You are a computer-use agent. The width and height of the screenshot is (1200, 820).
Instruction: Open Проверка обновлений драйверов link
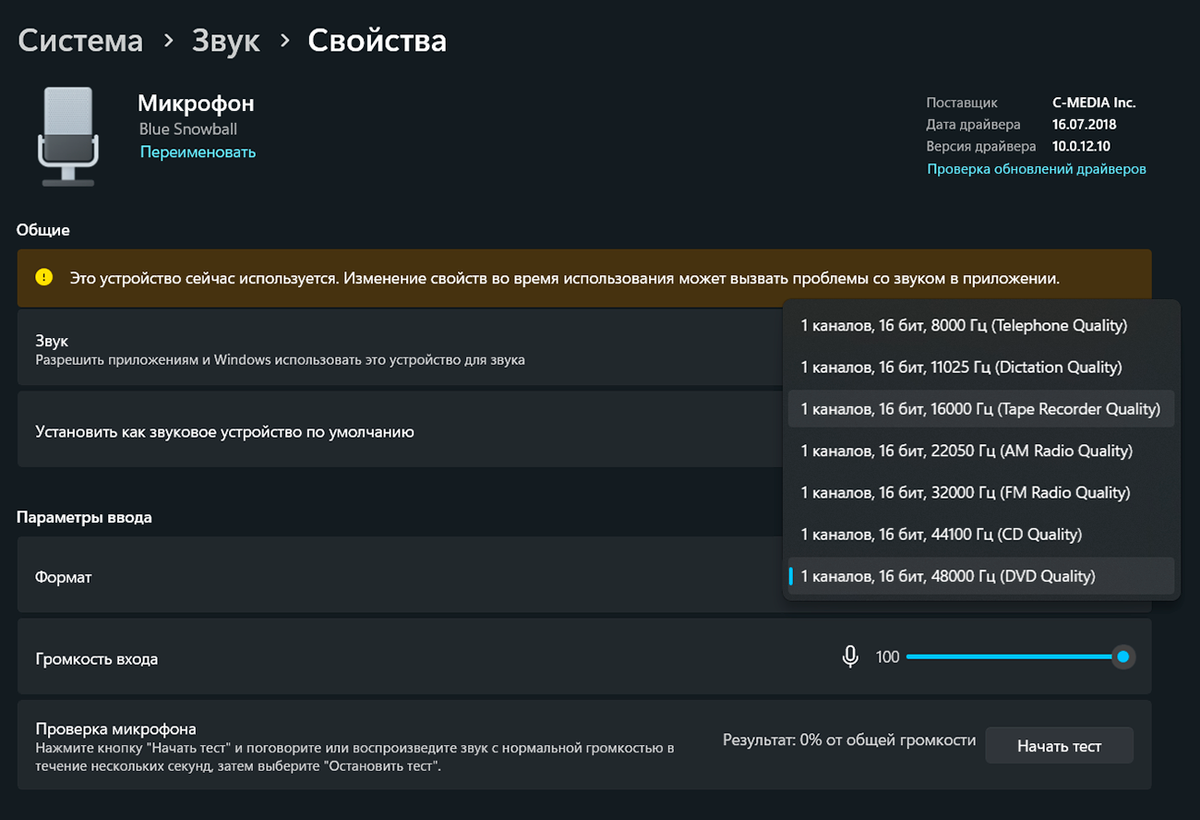pos(1036,169)
